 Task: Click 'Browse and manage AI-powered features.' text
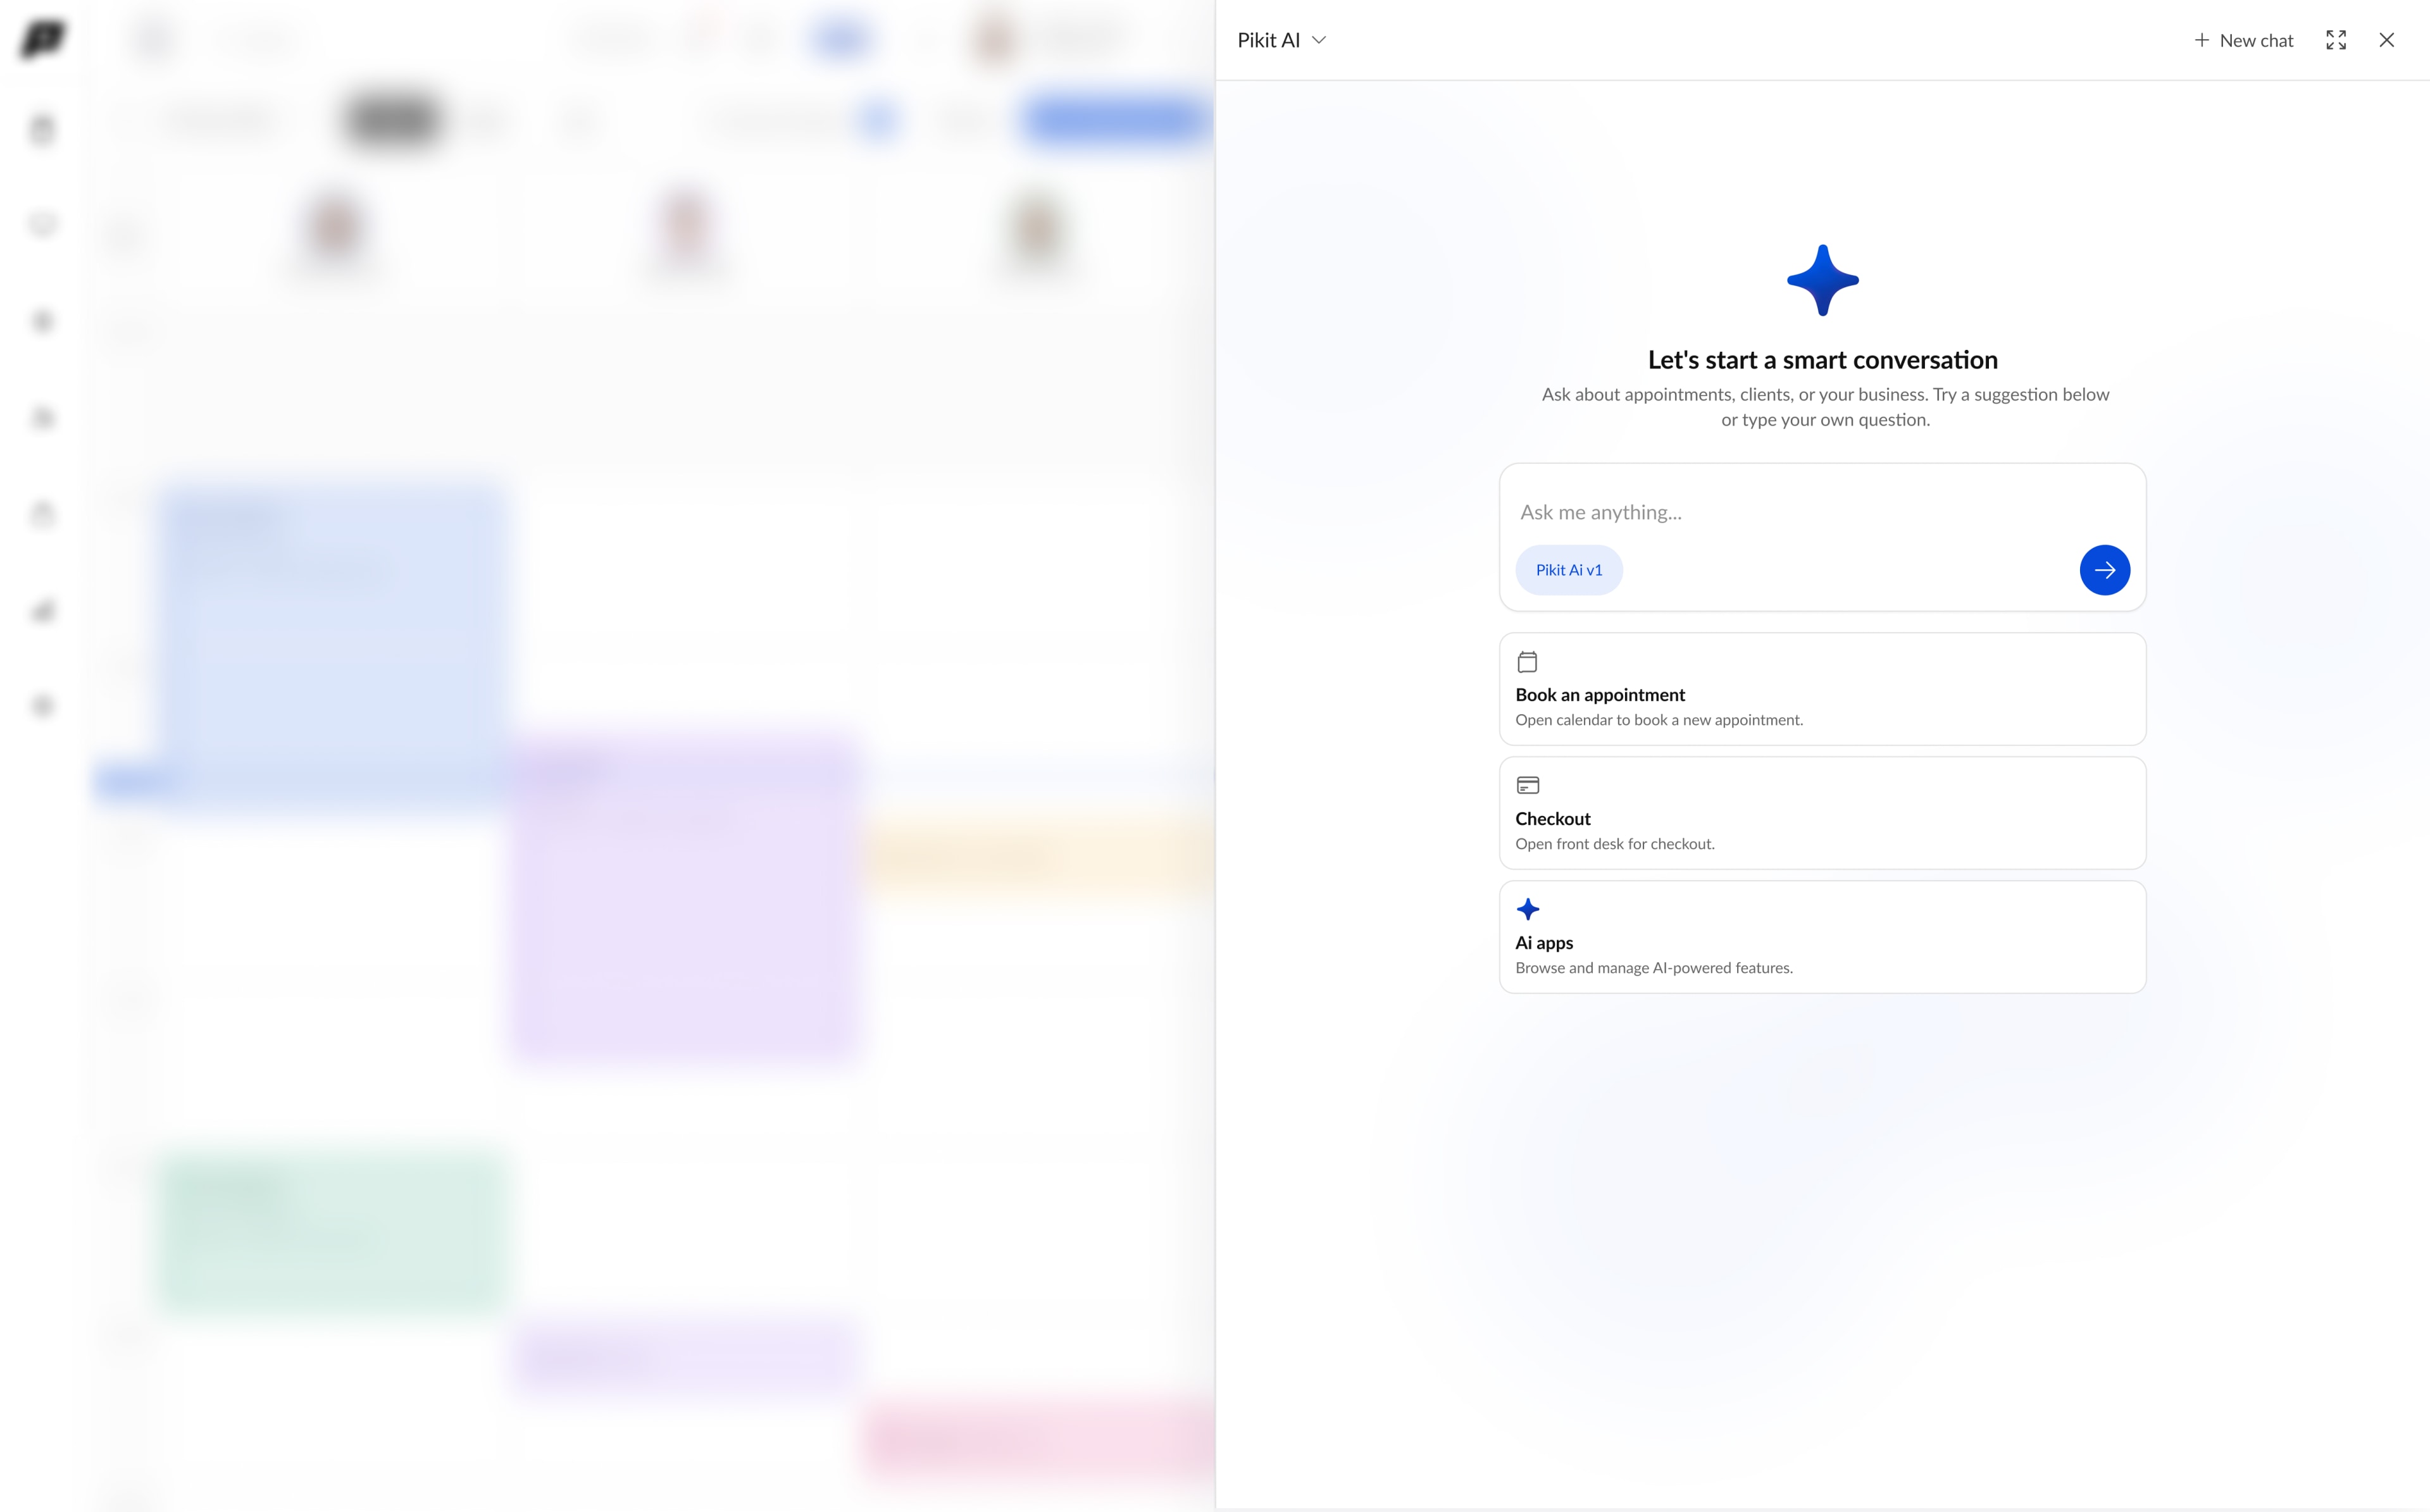(1654, 968)
